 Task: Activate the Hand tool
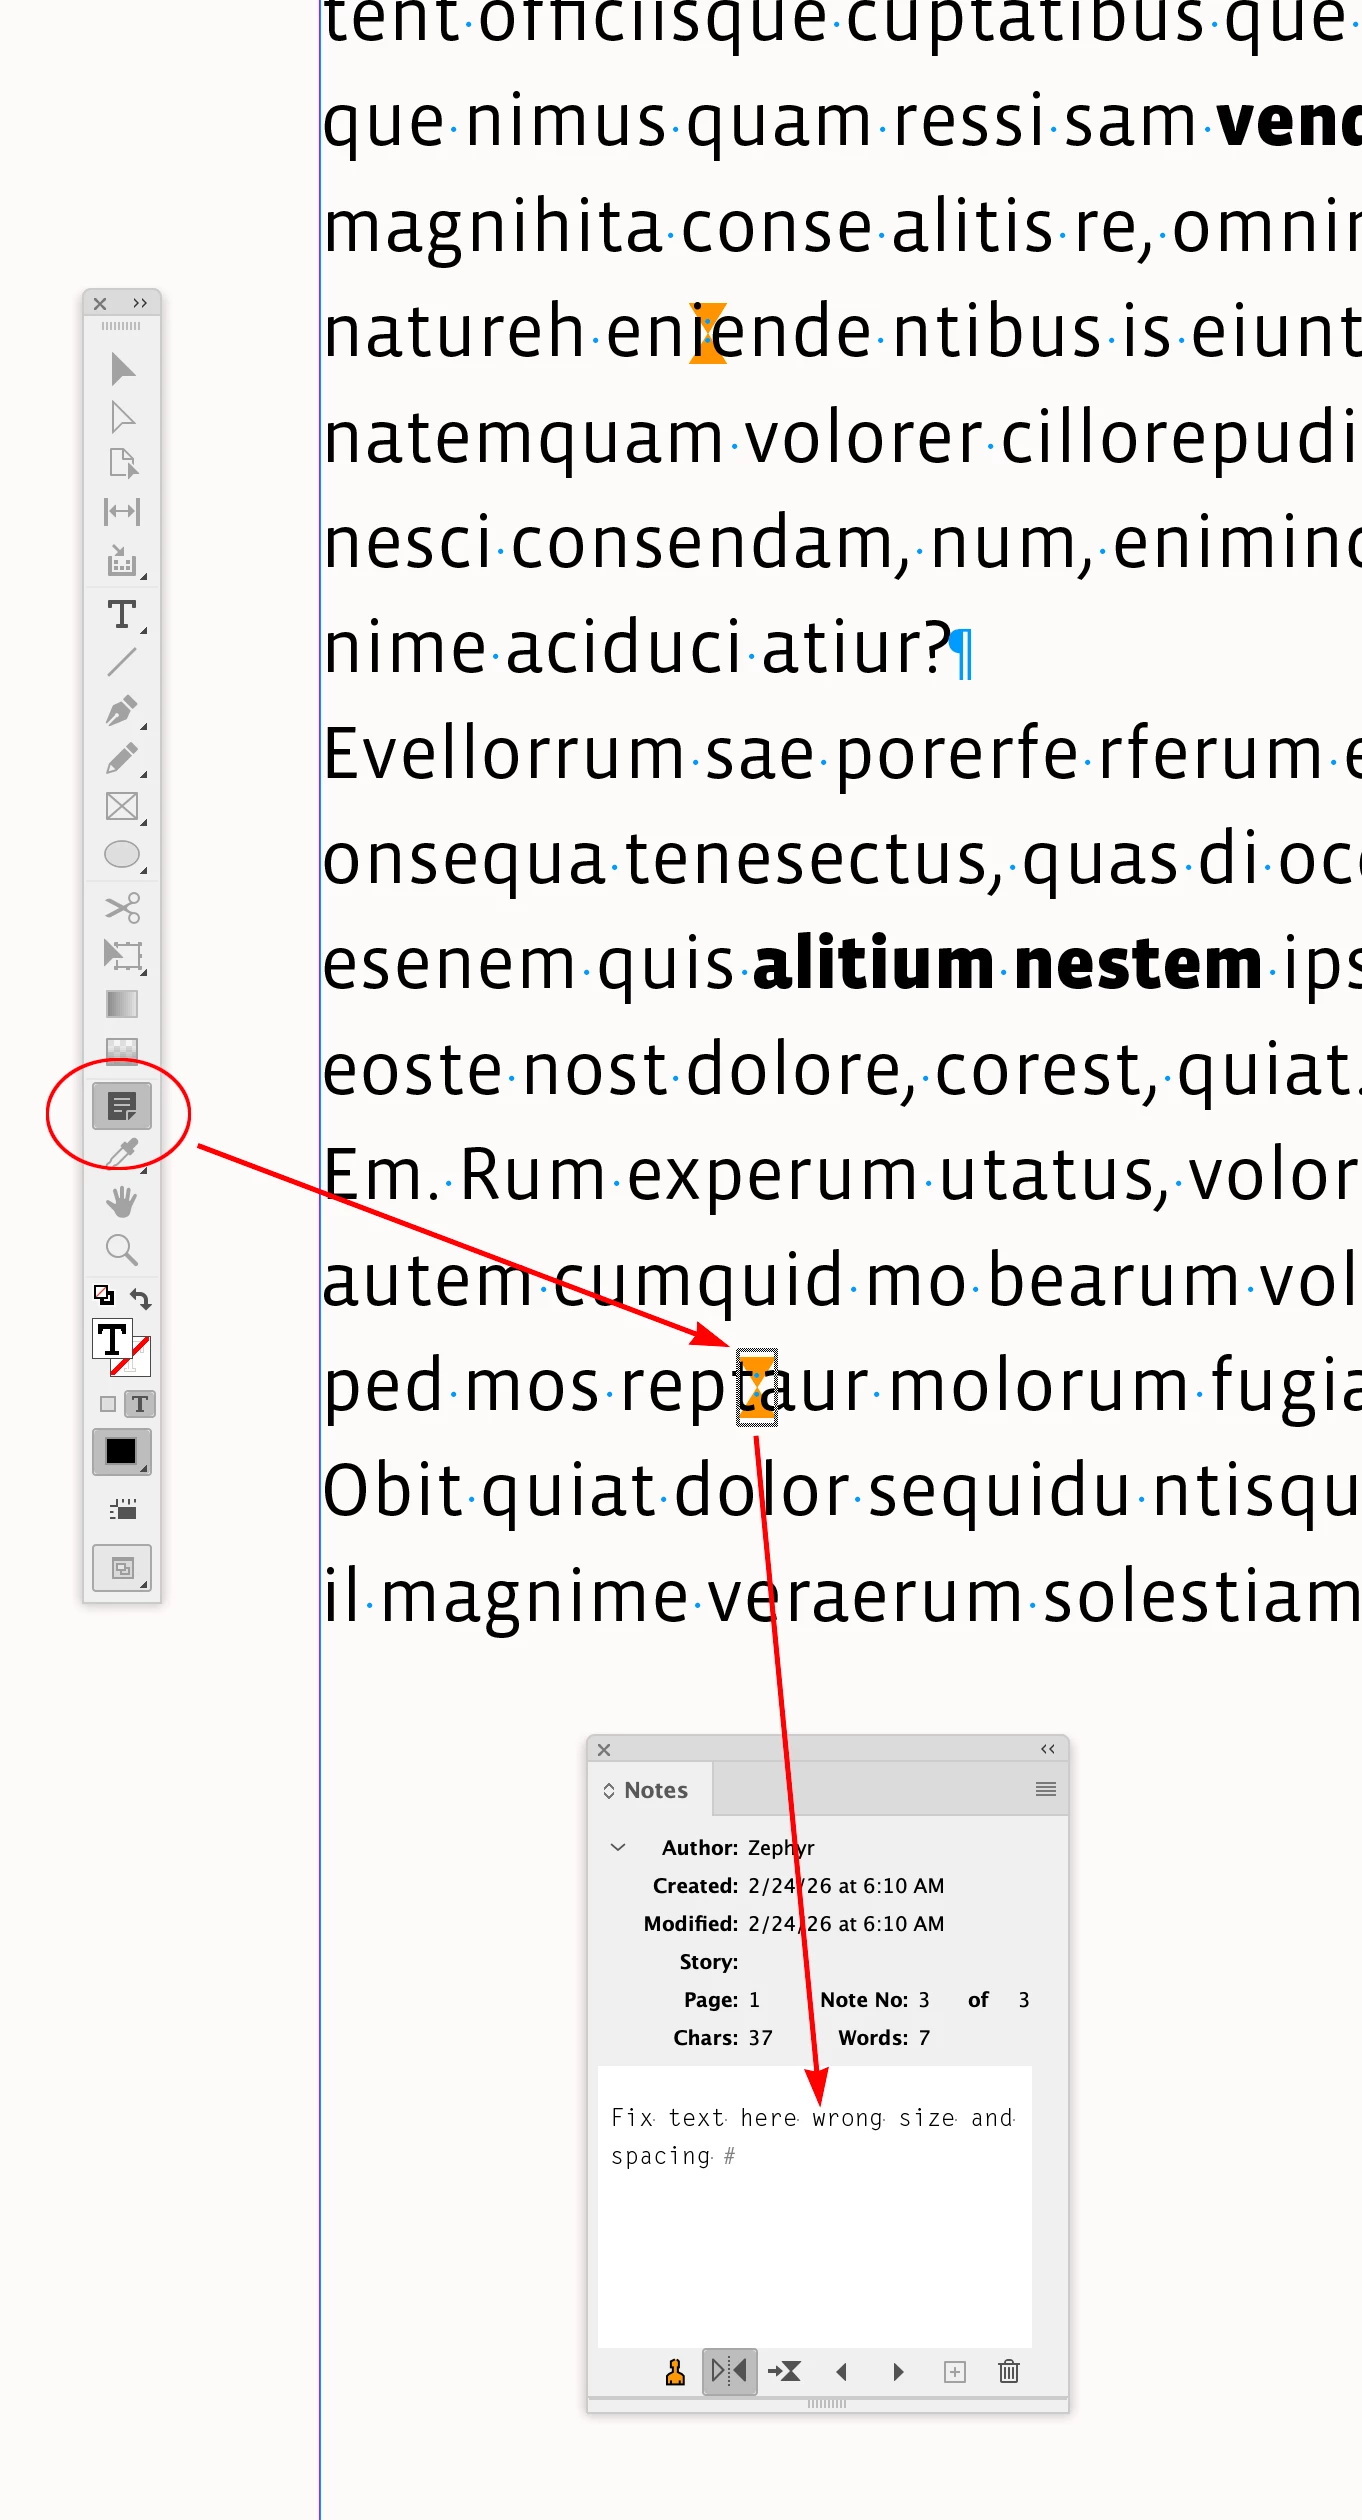tap(122, 1202)
